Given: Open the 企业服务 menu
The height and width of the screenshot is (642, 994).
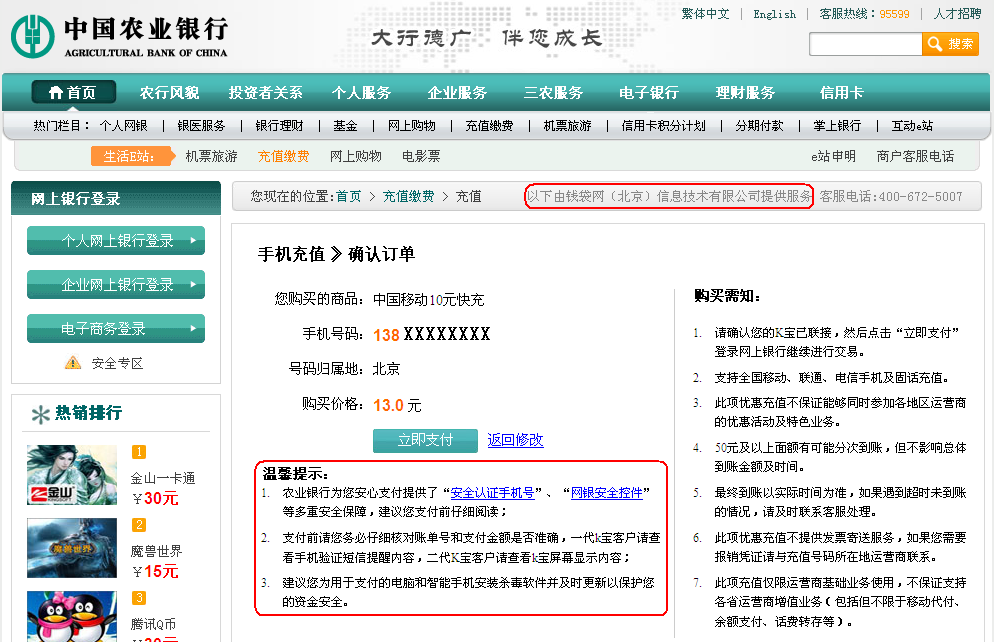Looking at the screenshot, I should click(457, 93).
